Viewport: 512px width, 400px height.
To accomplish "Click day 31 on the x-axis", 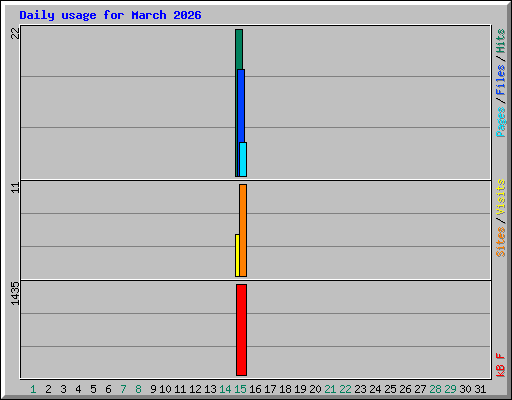I will point(480,389).
